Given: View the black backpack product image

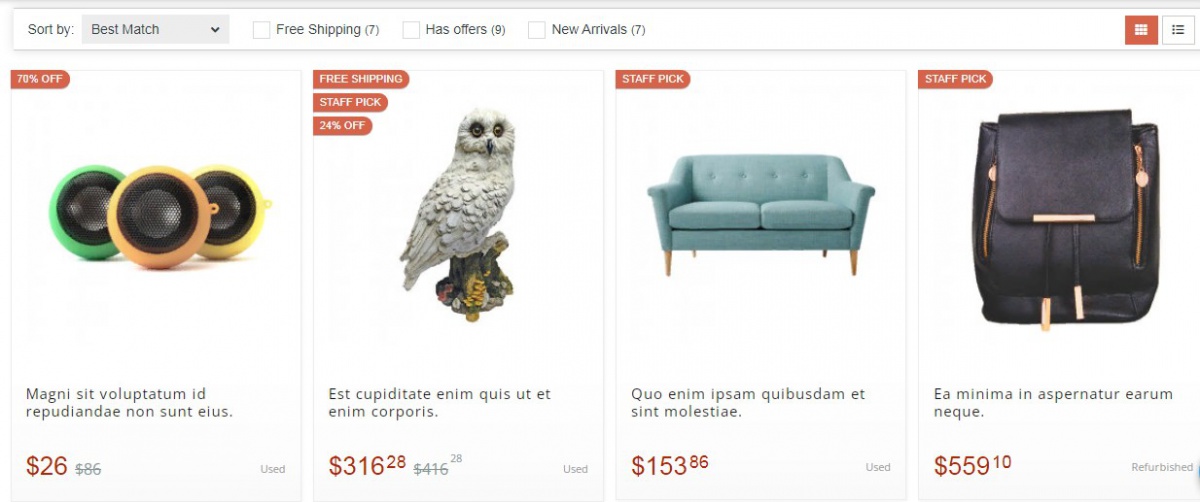Looking at the screenshot, I should click(1066, 220).
